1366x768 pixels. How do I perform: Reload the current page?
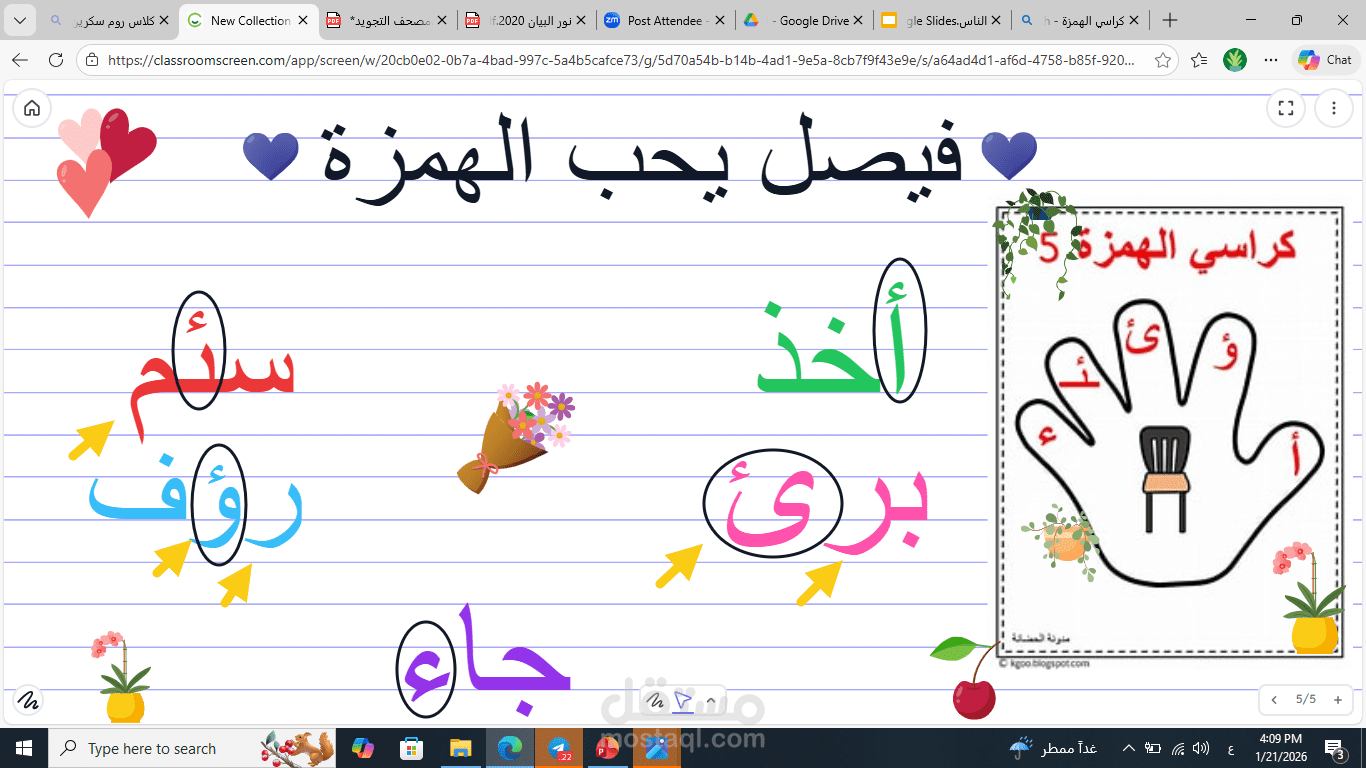click(56, 60)
